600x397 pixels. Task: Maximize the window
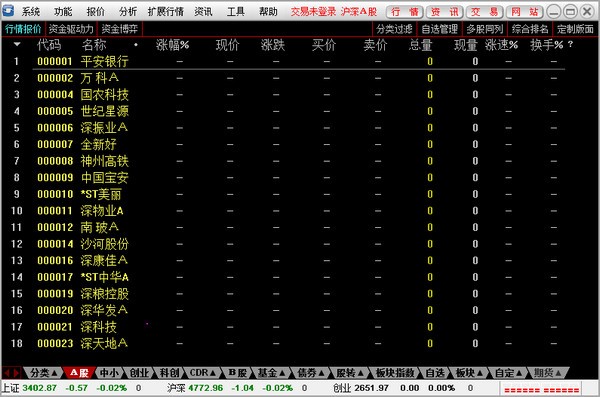pos(570,12)
